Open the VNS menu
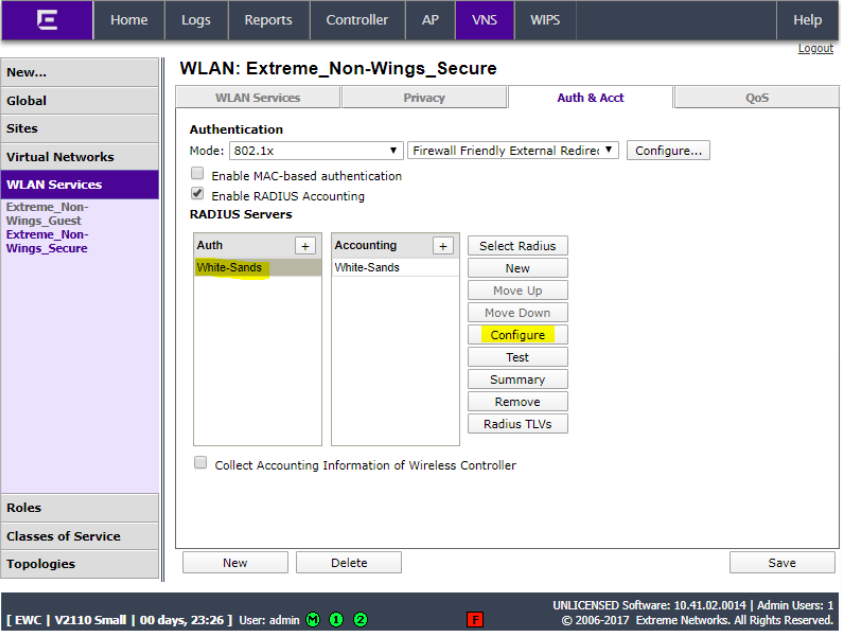Viewport: 841px width, 632px height. pyautogui.click(x=484, y=20)
